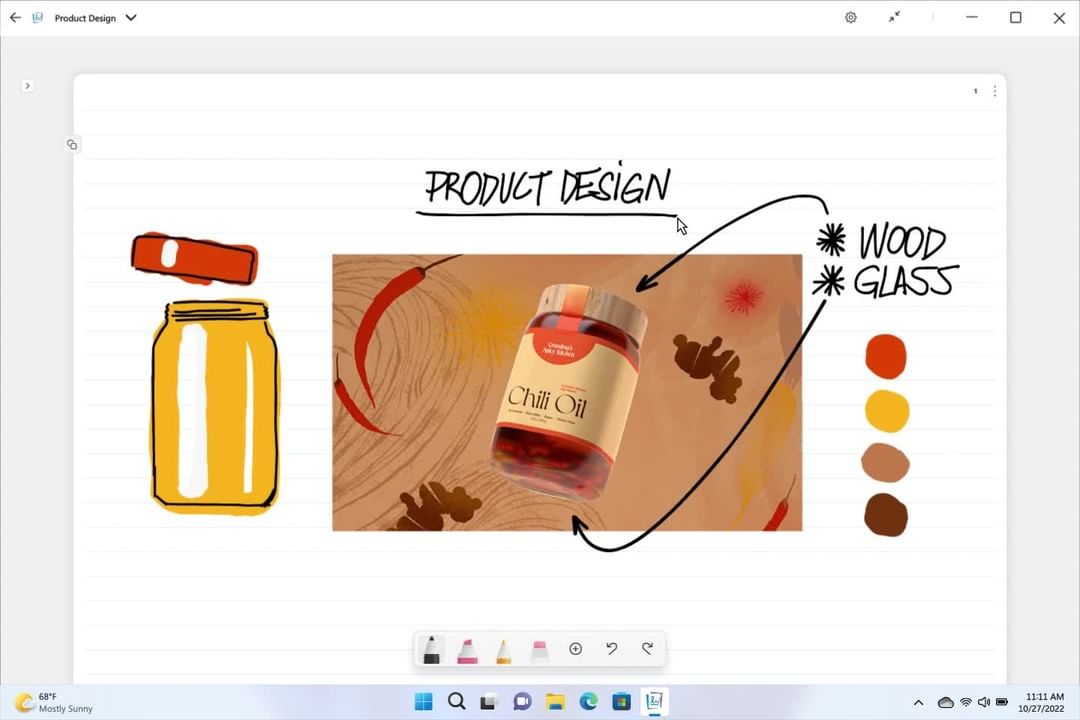The width and height of the screenshot is (1080, 720).
Task: Open the page three-dot options menu
Action: coord(994,91)
